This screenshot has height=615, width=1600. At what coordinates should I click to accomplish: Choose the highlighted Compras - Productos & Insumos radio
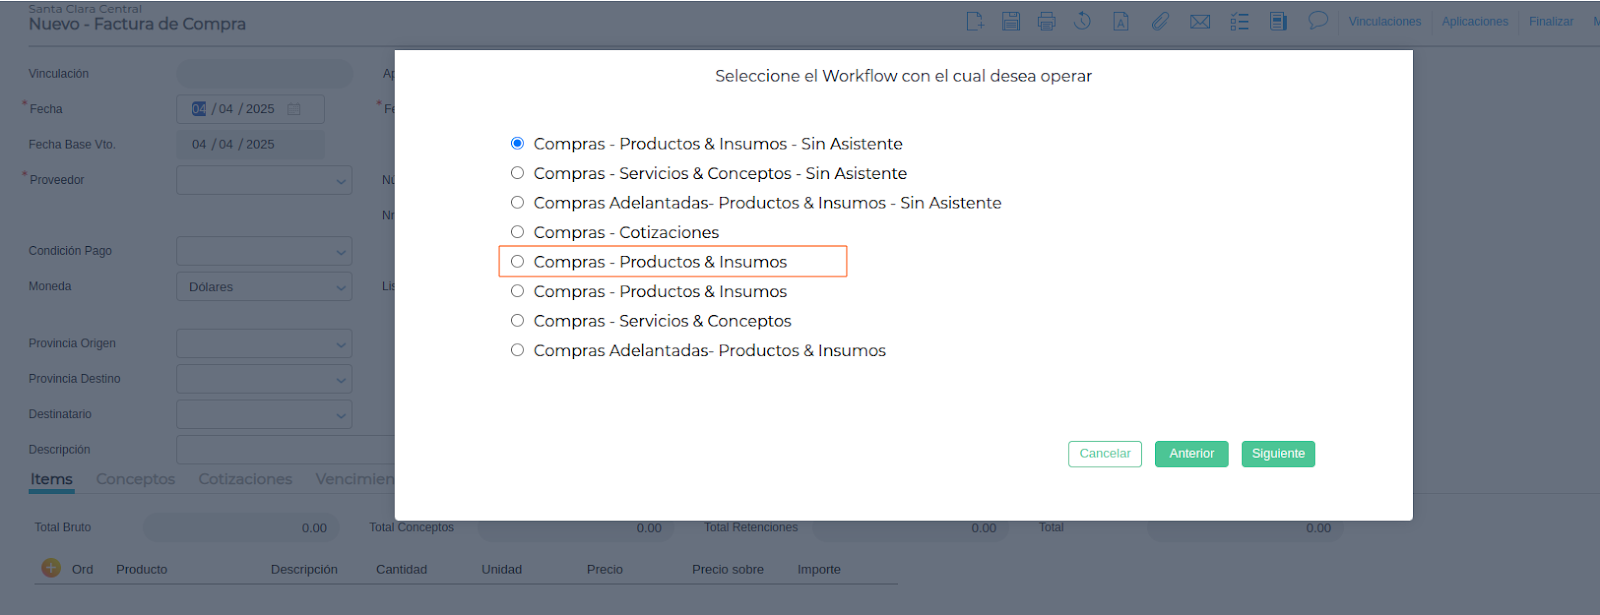[x=517, y=262]
